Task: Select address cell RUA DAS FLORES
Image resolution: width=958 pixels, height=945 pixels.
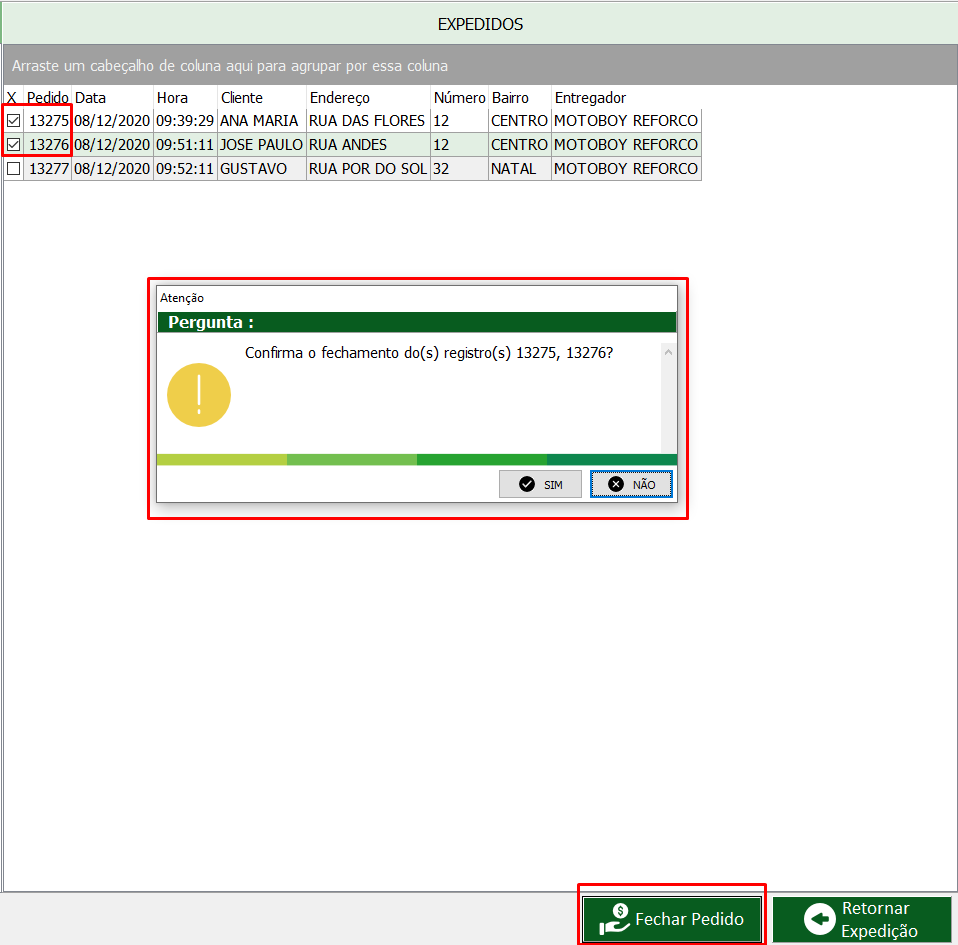Action: (x=368, y=121)
